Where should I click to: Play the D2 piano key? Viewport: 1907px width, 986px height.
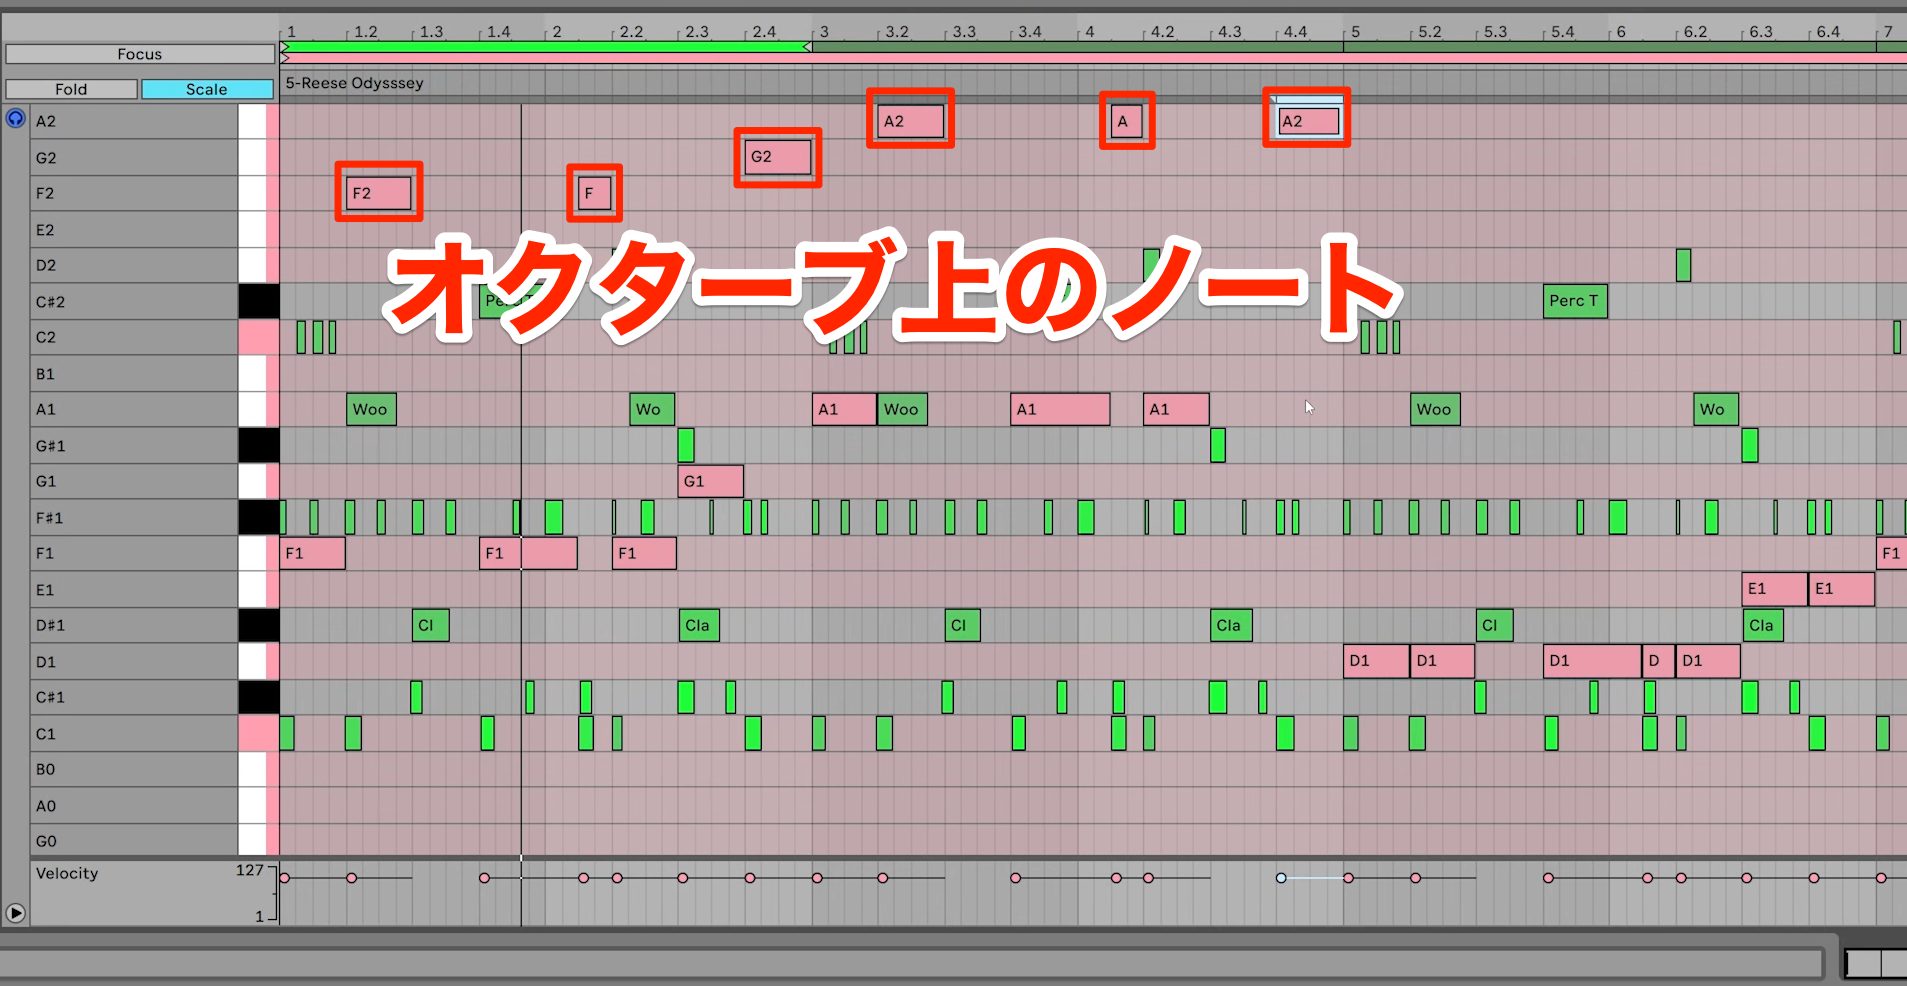[x=252, y=265]
